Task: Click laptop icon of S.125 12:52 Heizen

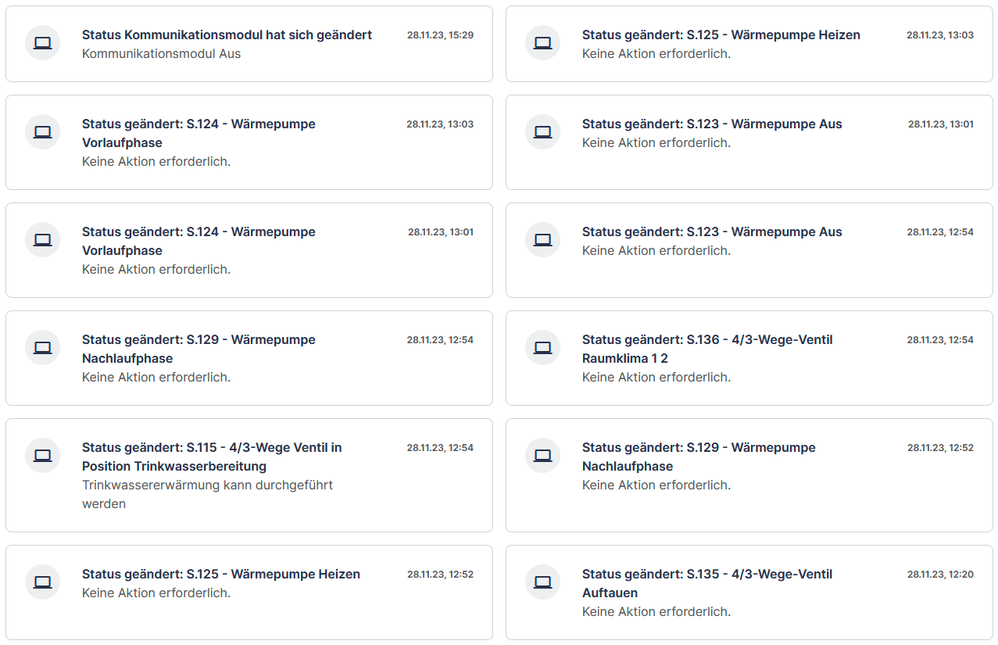Action: [42, 582]
